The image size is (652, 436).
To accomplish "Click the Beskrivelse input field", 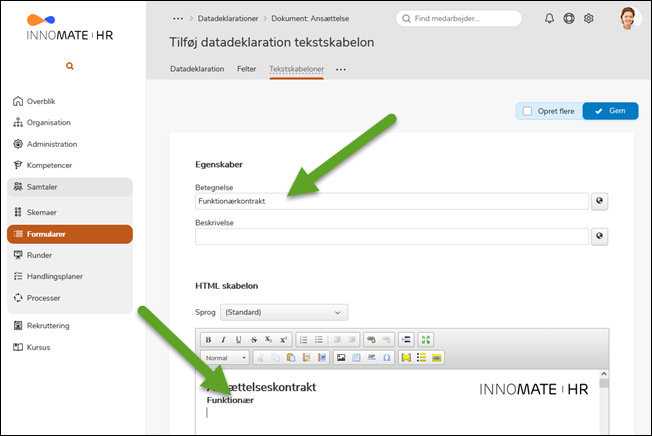I will pyautogui.click(x=391, y=236).
